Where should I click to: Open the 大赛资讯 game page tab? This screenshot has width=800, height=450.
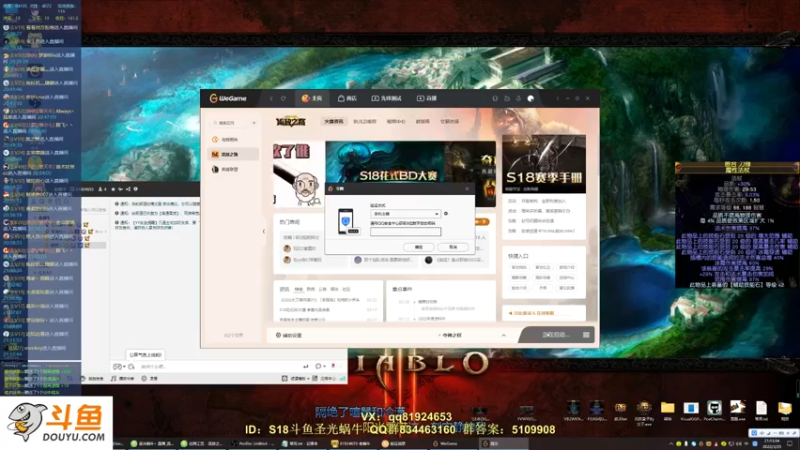(x=334, y=121)
